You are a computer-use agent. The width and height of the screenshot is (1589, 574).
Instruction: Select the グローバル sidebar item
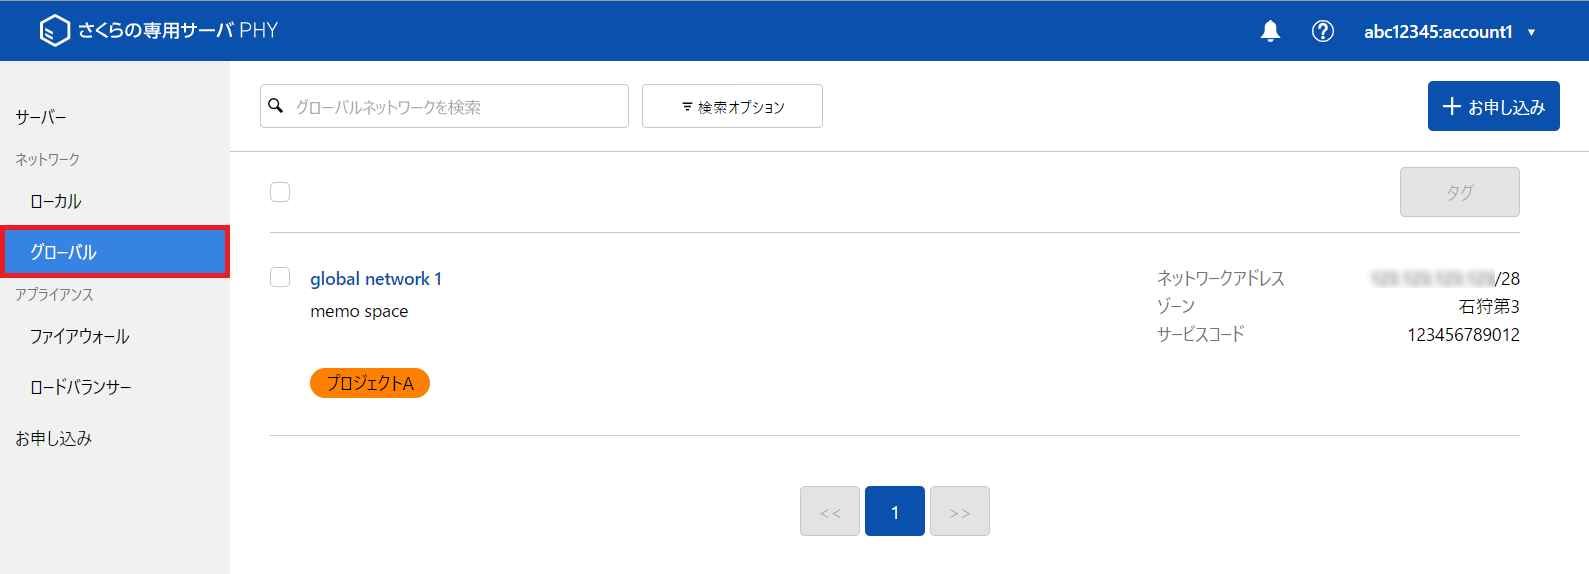tap(115, 252)
